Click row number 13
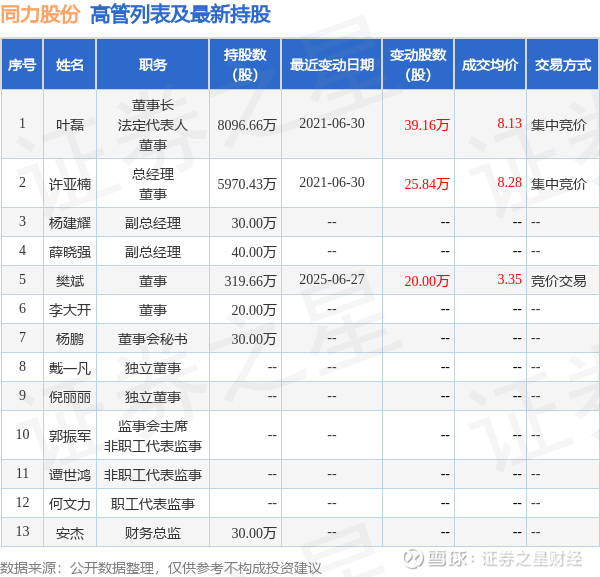 tap(22, 531)
